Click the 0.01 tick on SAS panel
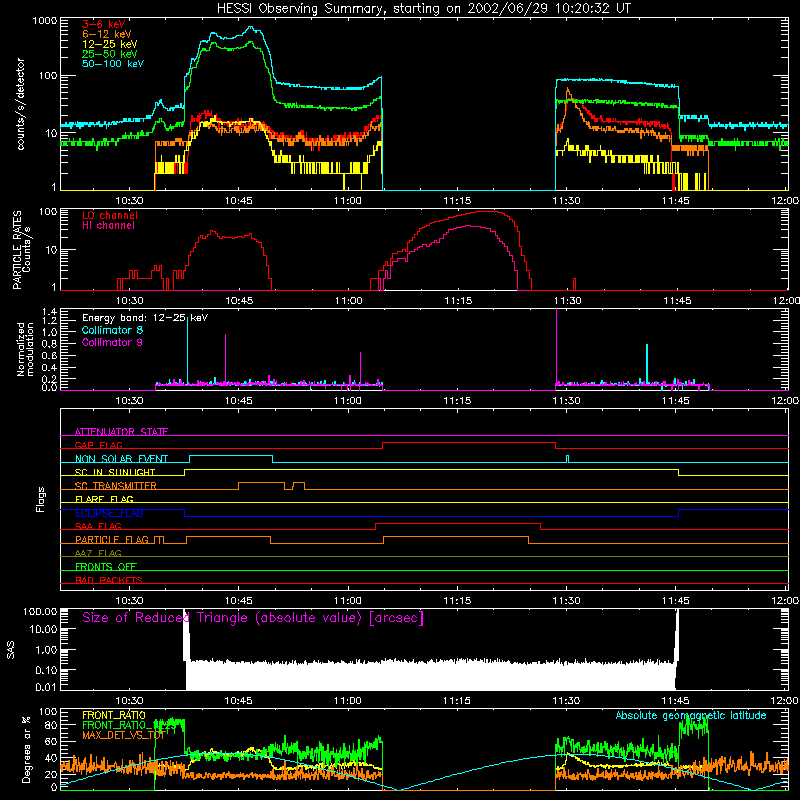The image size is (800, 800). coord(46,687)
